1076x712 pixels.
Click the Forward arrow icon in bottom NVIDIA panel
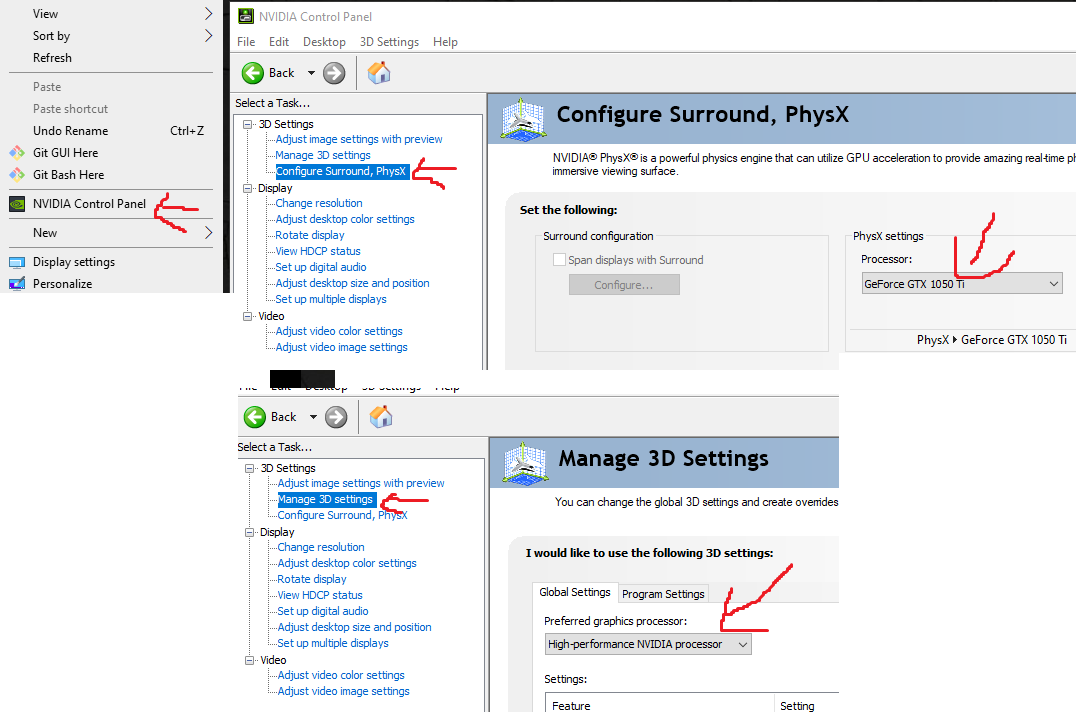tap(336, 417)
